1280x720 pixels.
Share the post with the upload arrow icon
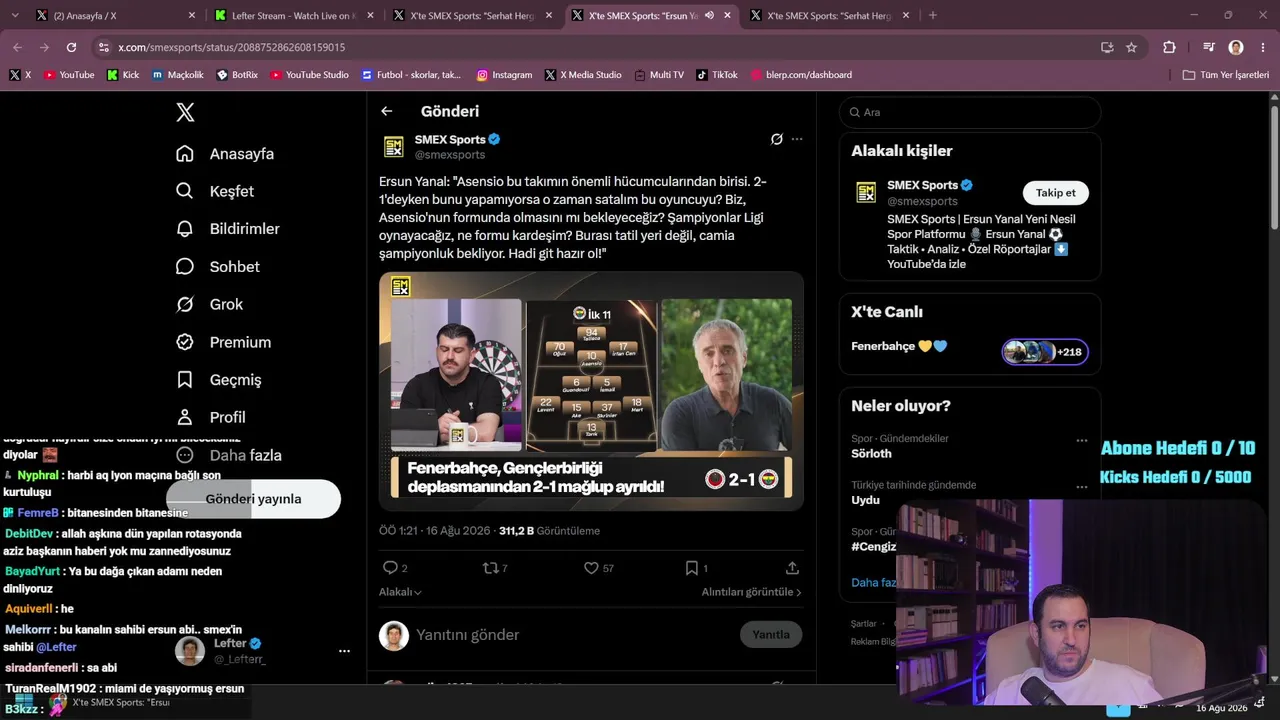click(792, 568)
